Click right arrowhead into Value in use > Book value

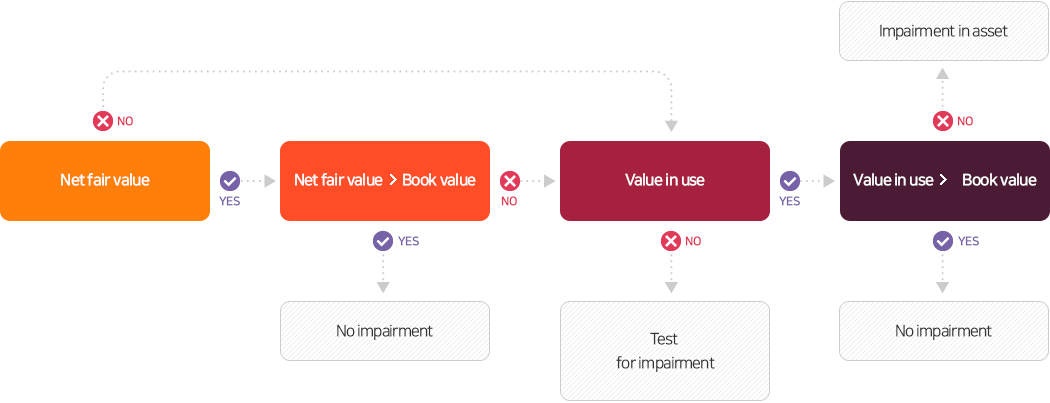pyautogui.click(x=829, y=181)
